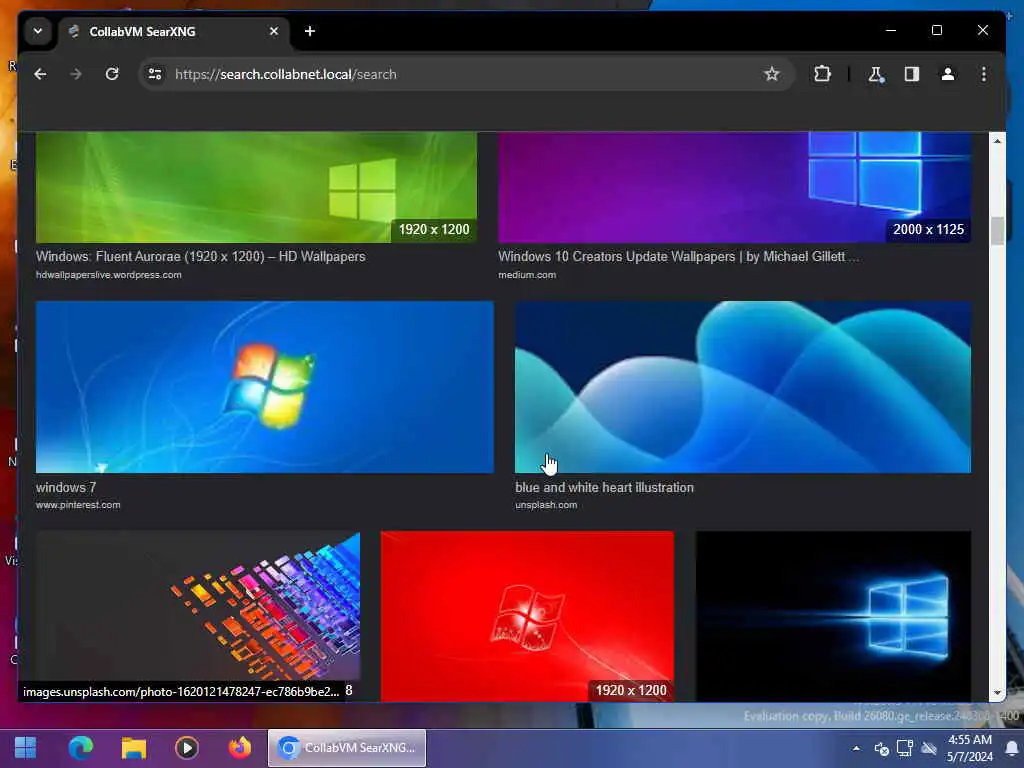Open the colorful pixel blocks wallpaper thumbnail
This screenshot has width=1024, height=768.
[198, 616]
